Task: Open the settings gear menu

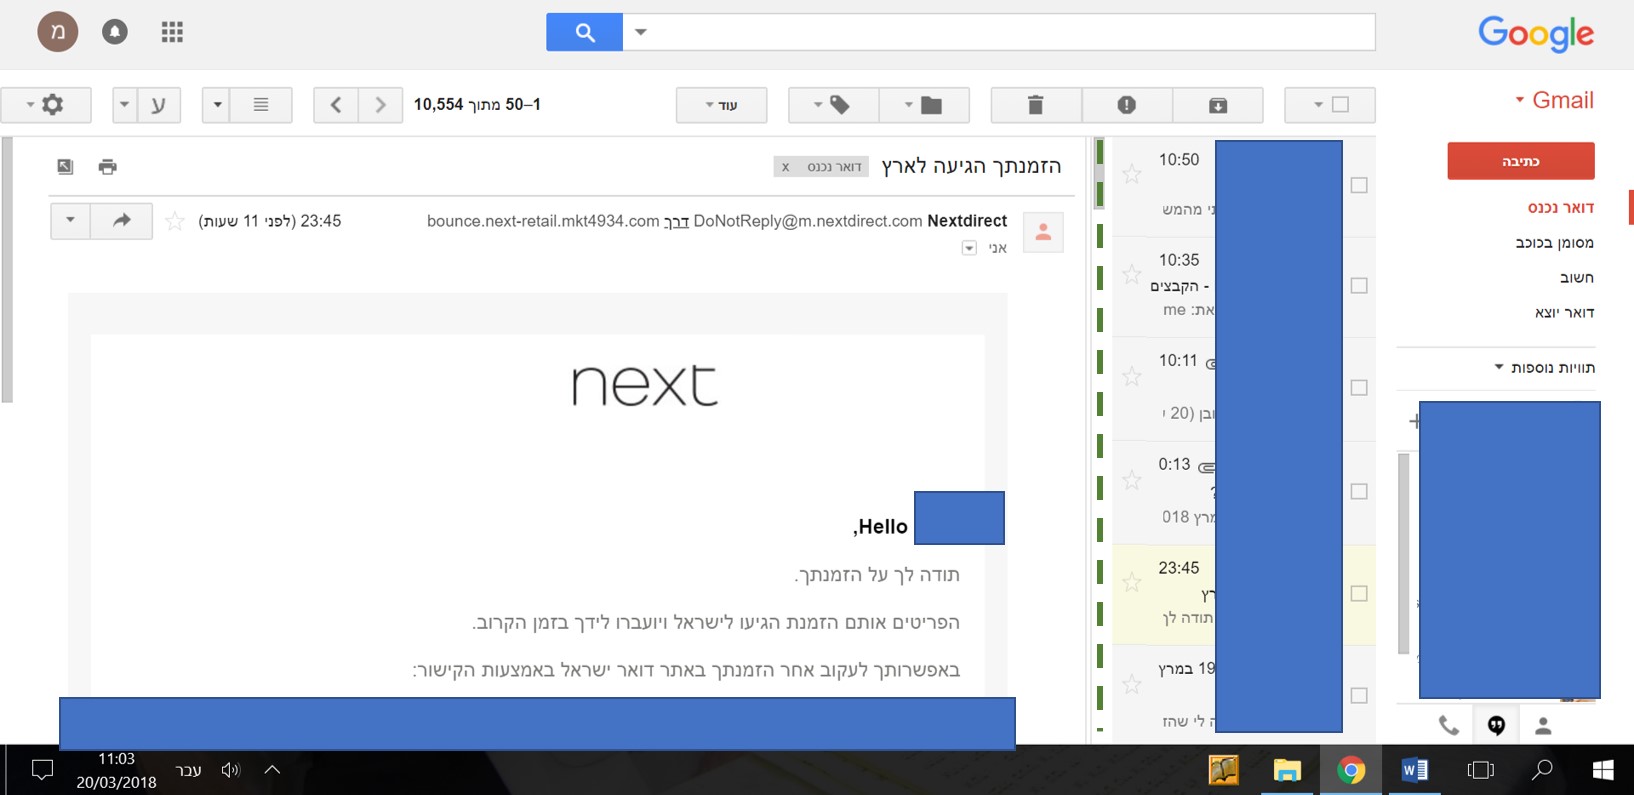Action: [46, 104]
